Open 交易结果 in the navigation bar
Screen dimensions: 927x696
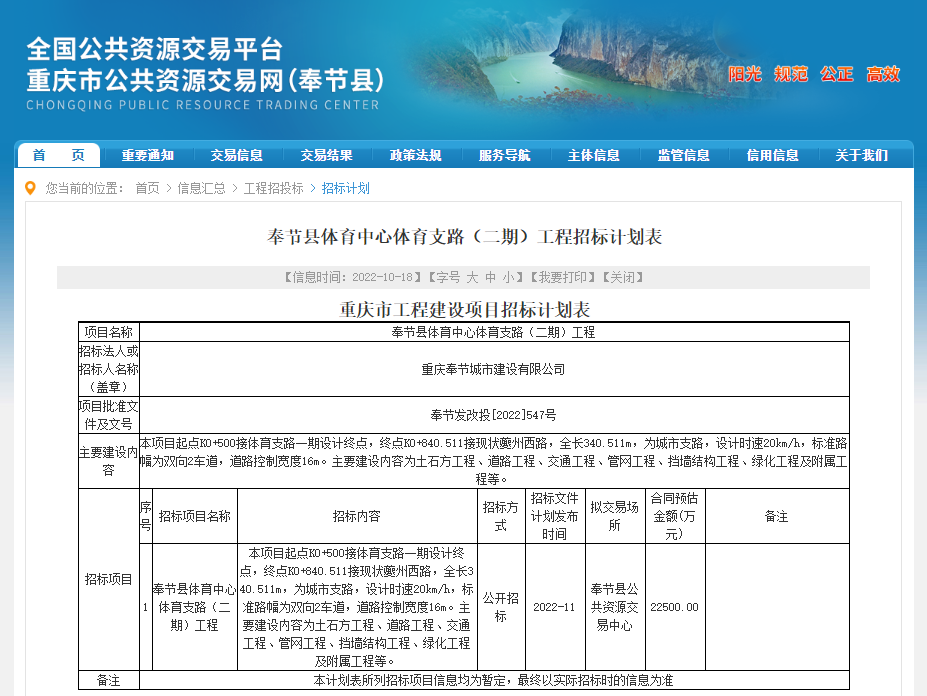click(326, 155)
